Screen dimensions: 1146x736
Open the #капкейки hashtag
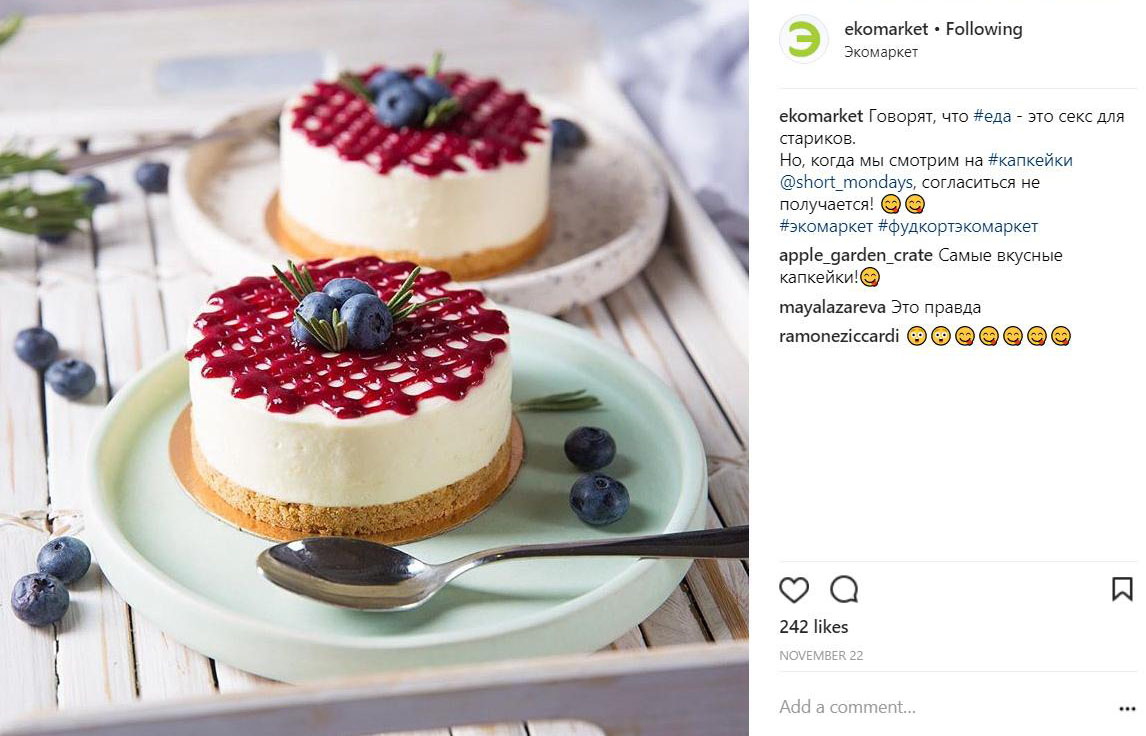pyautogui.click(x=1031, y=160)
